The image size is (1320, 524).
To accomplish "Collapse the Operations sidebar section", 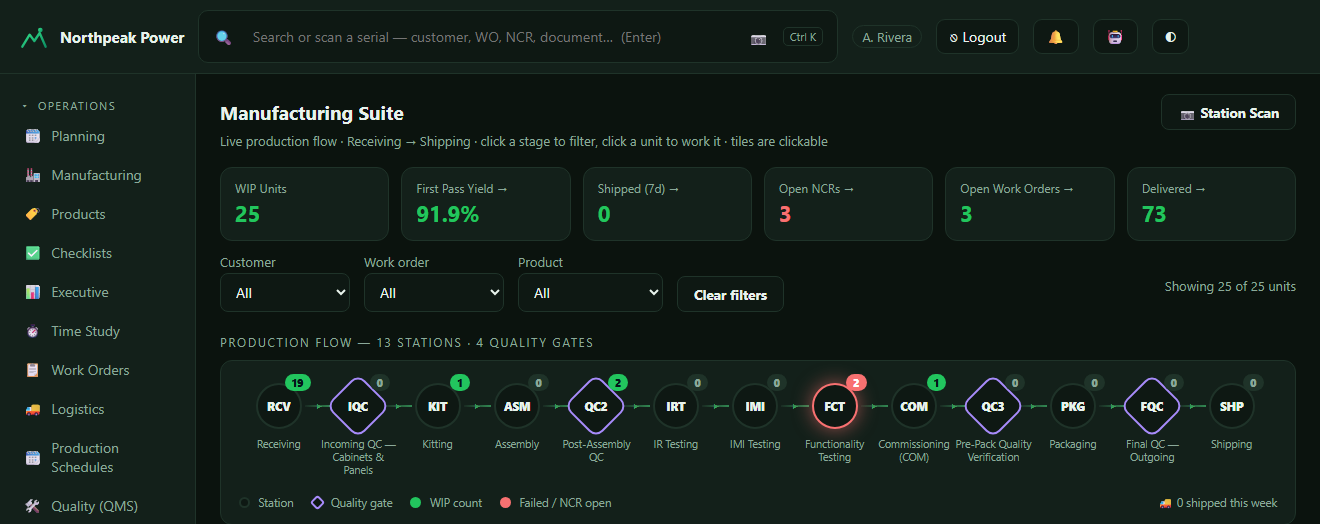I will [69, 106].
